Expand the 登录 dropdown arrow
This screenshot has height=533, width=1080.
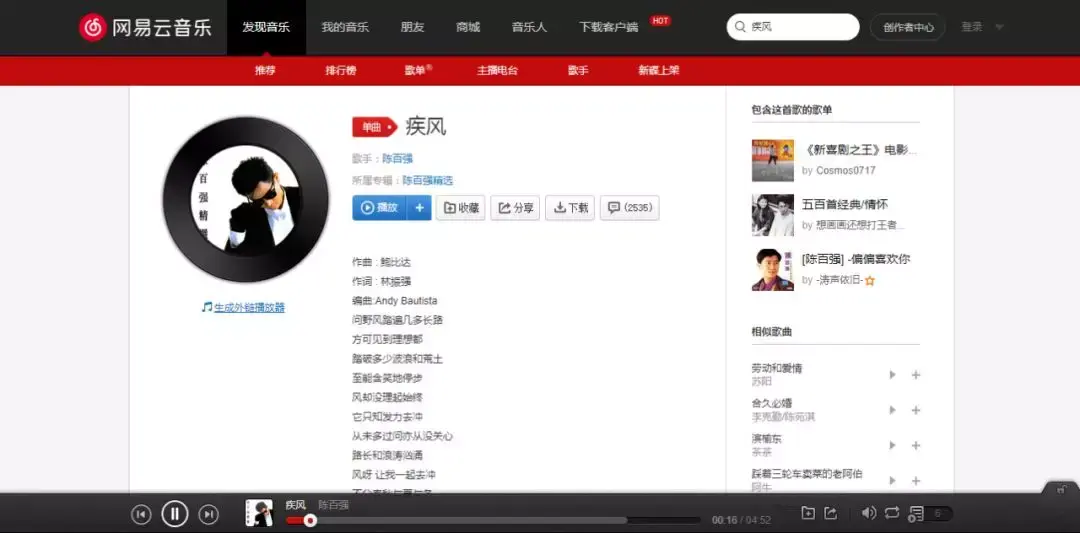point(999,28)
